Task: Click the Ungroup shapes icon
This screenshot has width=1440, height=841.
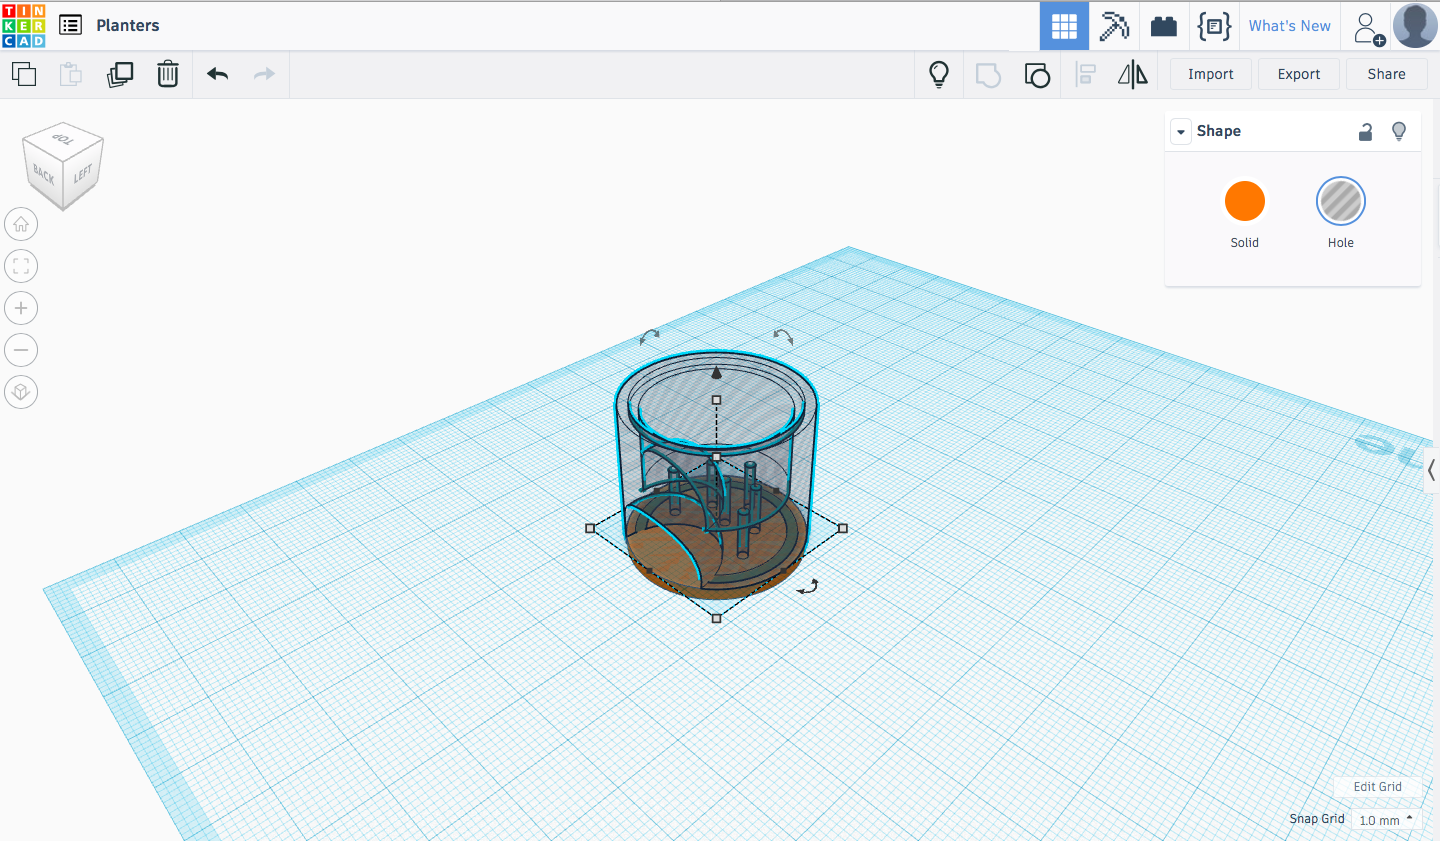Action: pos(1037,75)
